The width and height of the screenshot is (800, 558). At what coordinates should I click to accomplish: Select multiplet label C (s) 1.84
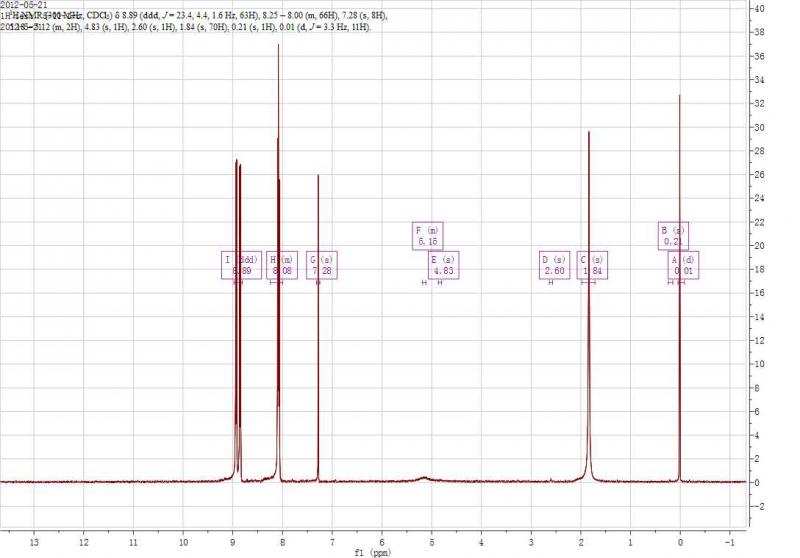coord(592,265)
